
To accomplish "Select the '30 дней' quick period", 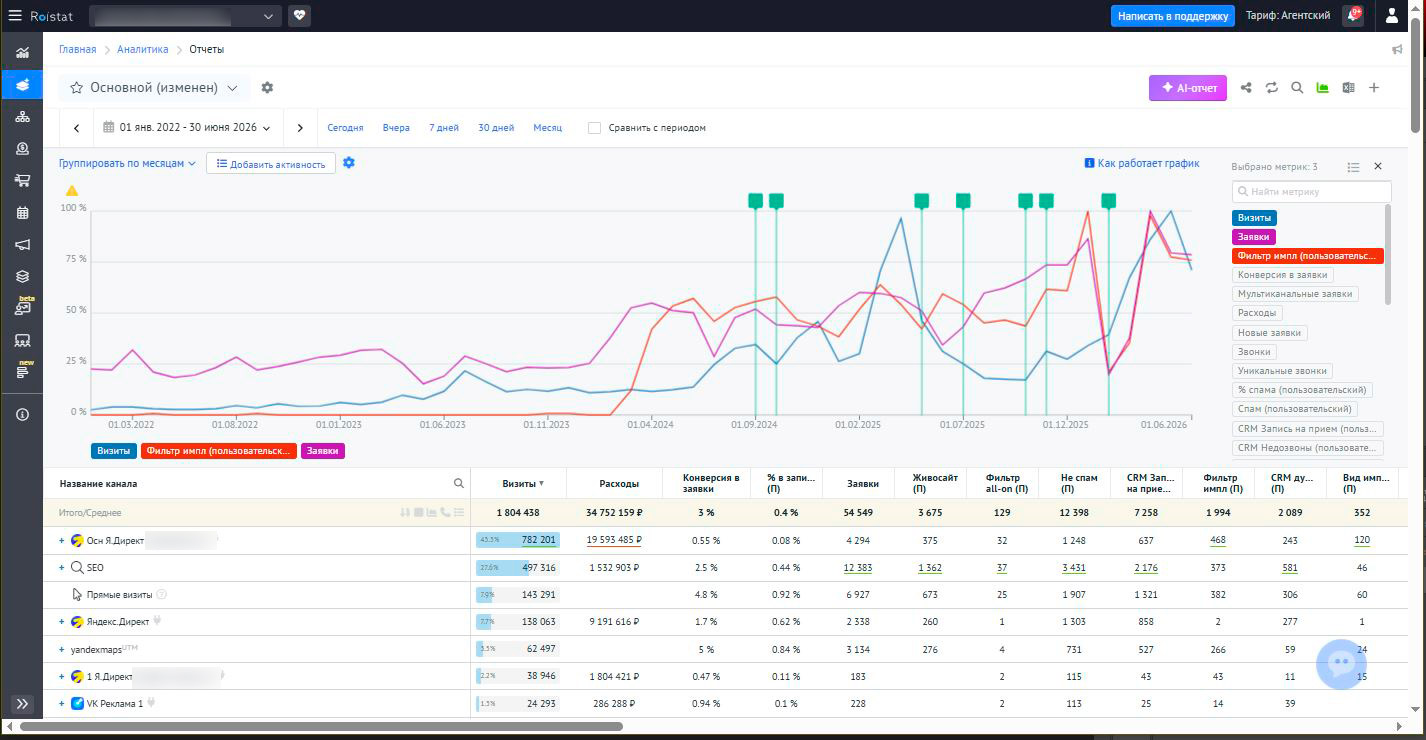I will (496, 128).
